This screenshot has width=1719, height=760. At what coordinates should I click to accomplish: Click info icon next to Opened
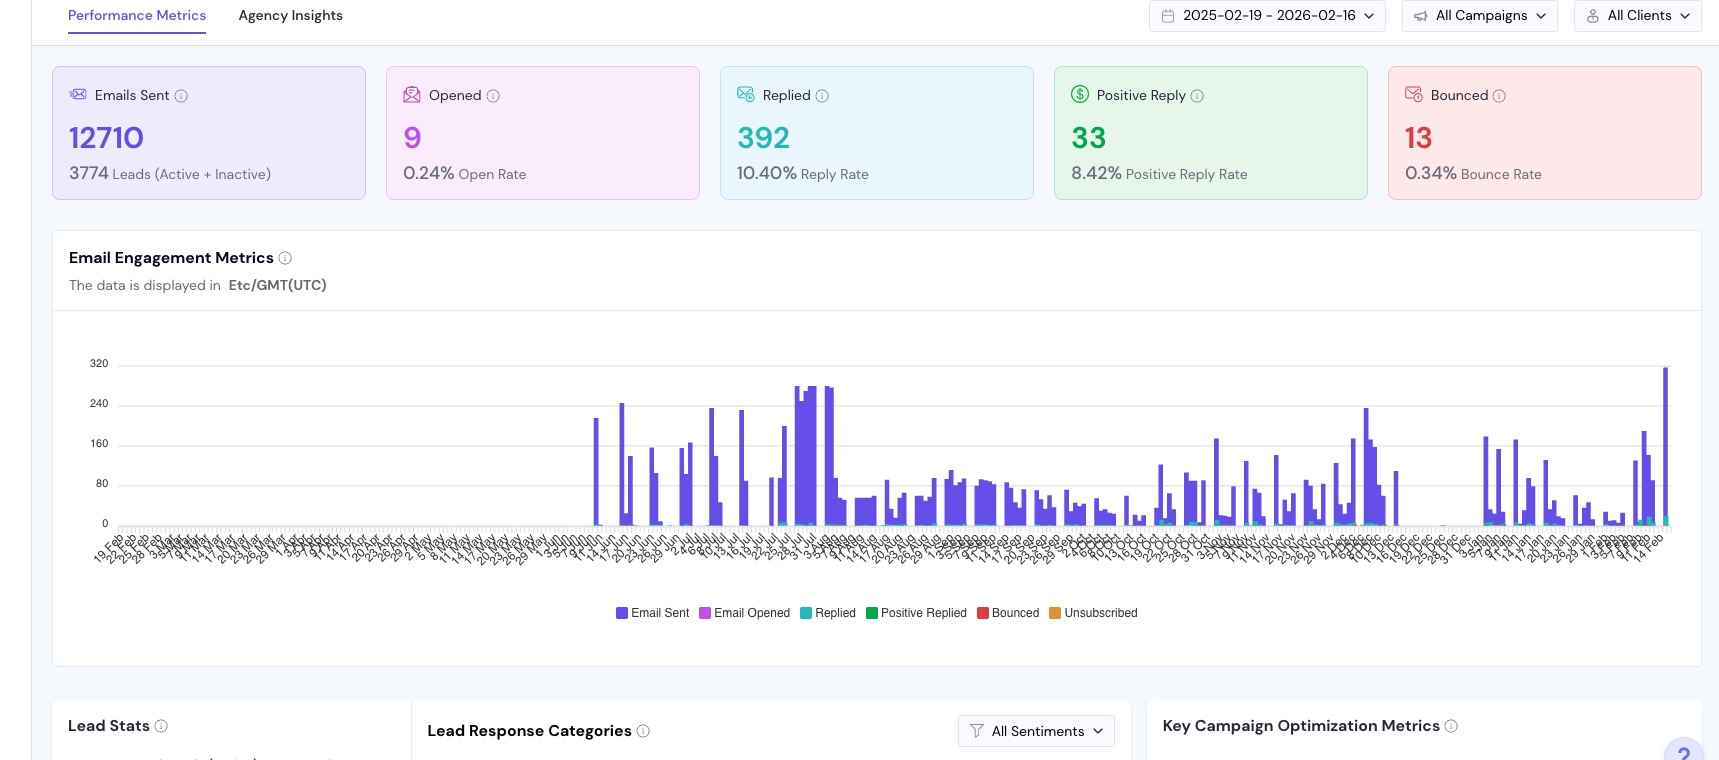493,96
